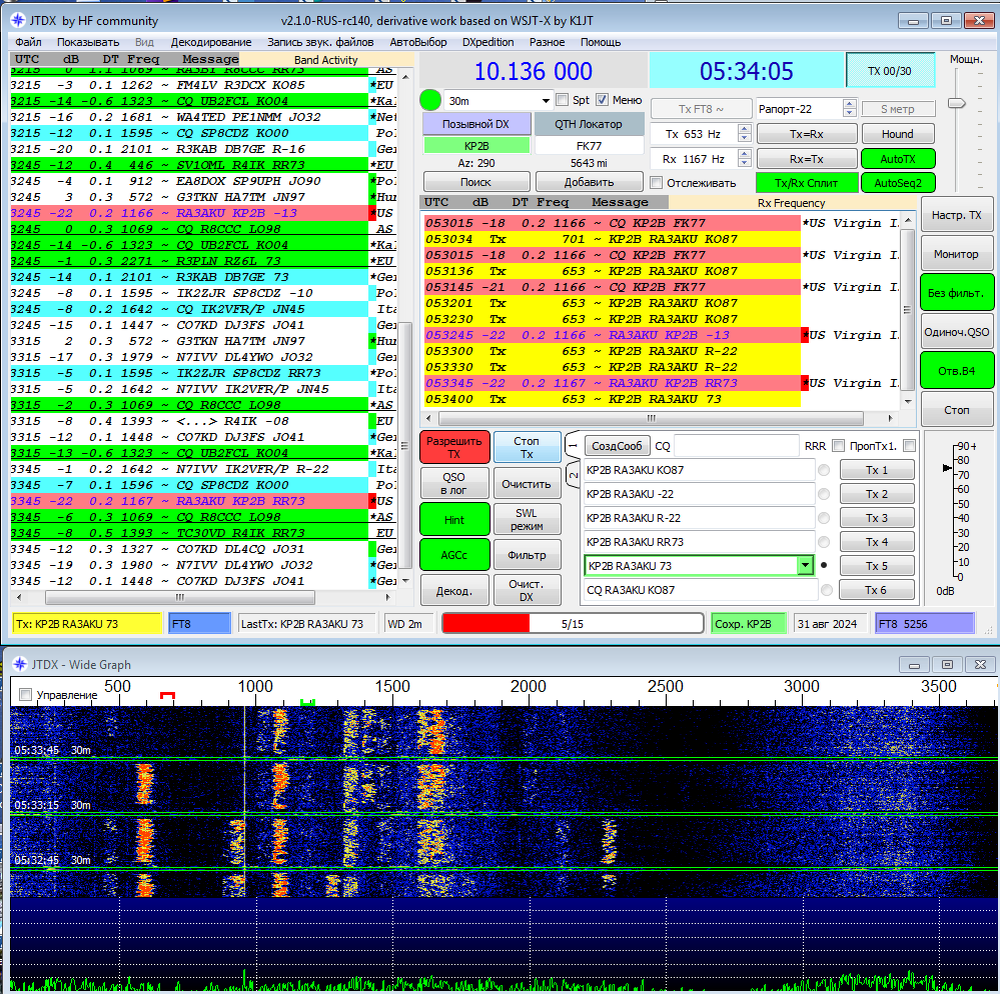Toggle the SWL режим button

pos(526,520)
